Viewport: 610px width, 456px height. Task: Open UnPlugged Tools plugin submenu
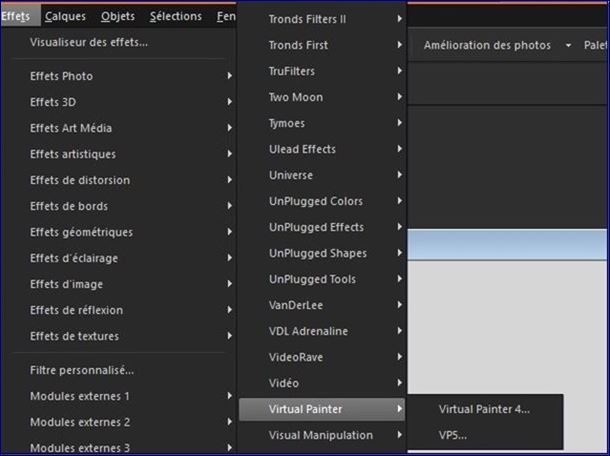click(x=322, y=279)
